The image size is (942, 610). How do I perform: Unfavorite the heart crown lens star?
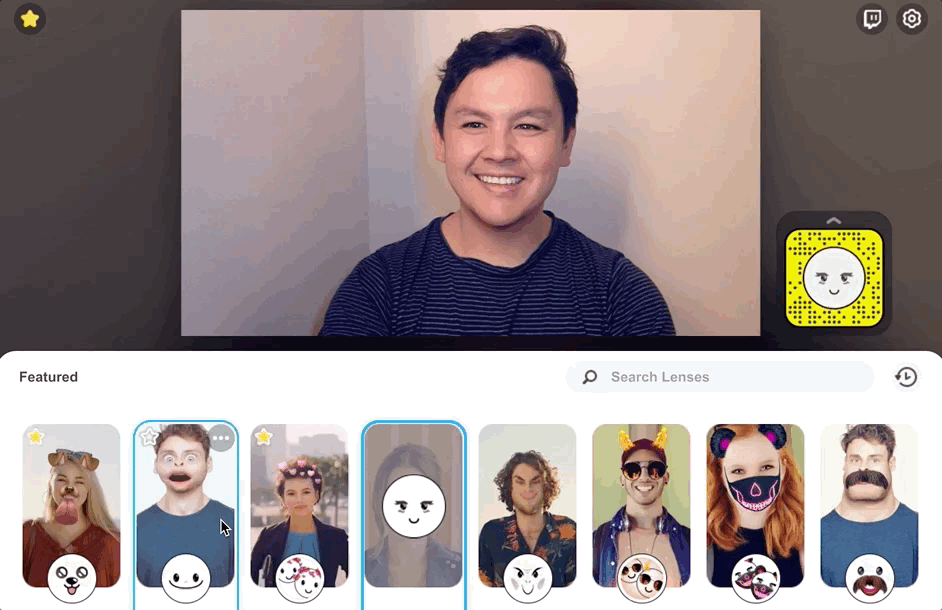(263, 437)
